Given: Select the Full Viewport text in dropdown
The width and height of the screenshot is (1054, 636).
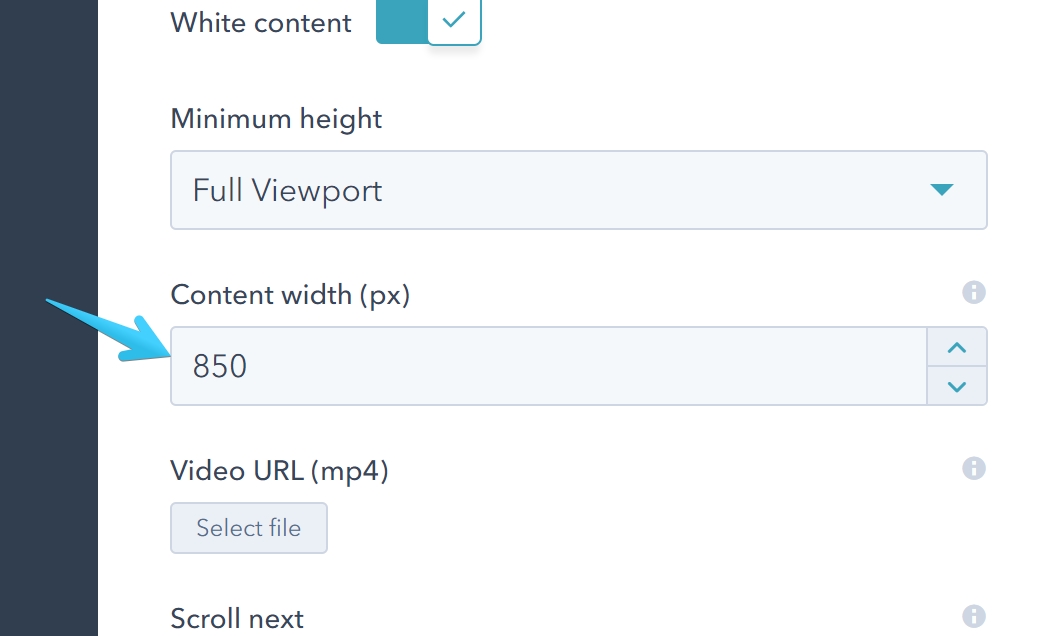Looking at the screenshot, I should pos(287,190).
